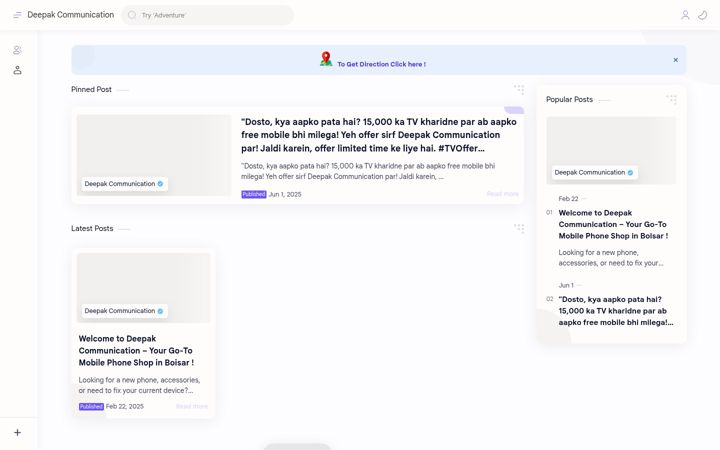Click the dots grid icon beside Popular Posts
This screenshot has width=720, height=450.
tap(672, 99)
